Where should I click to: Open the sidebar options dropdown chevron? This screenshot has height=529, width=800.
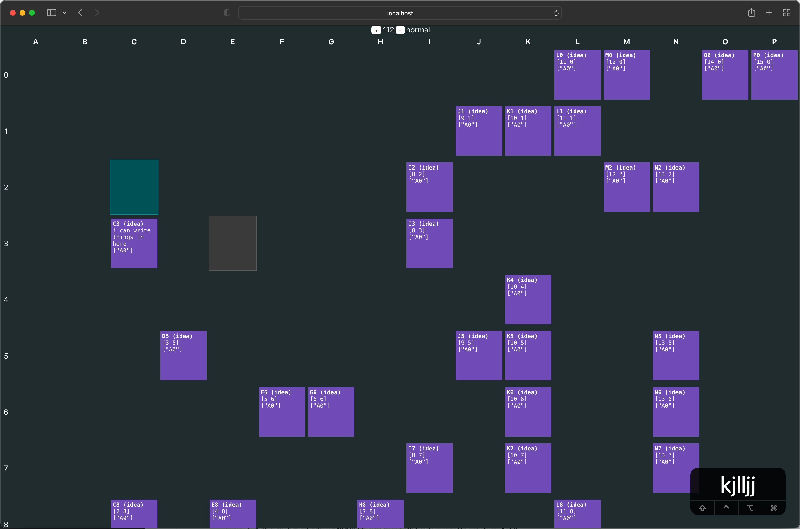coord(64,13)
